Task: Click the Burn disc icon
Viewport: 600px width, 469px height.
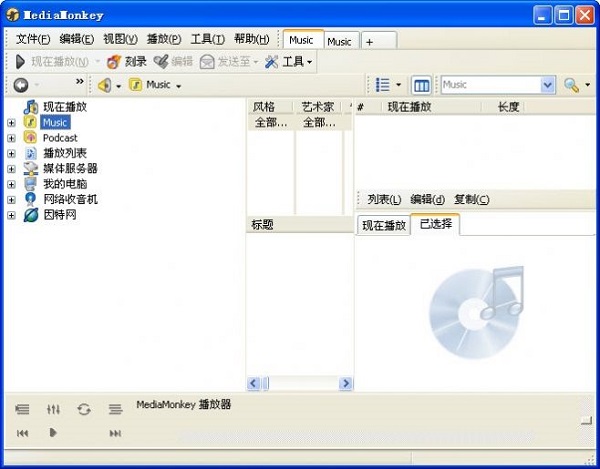Action: click(114, 62)
